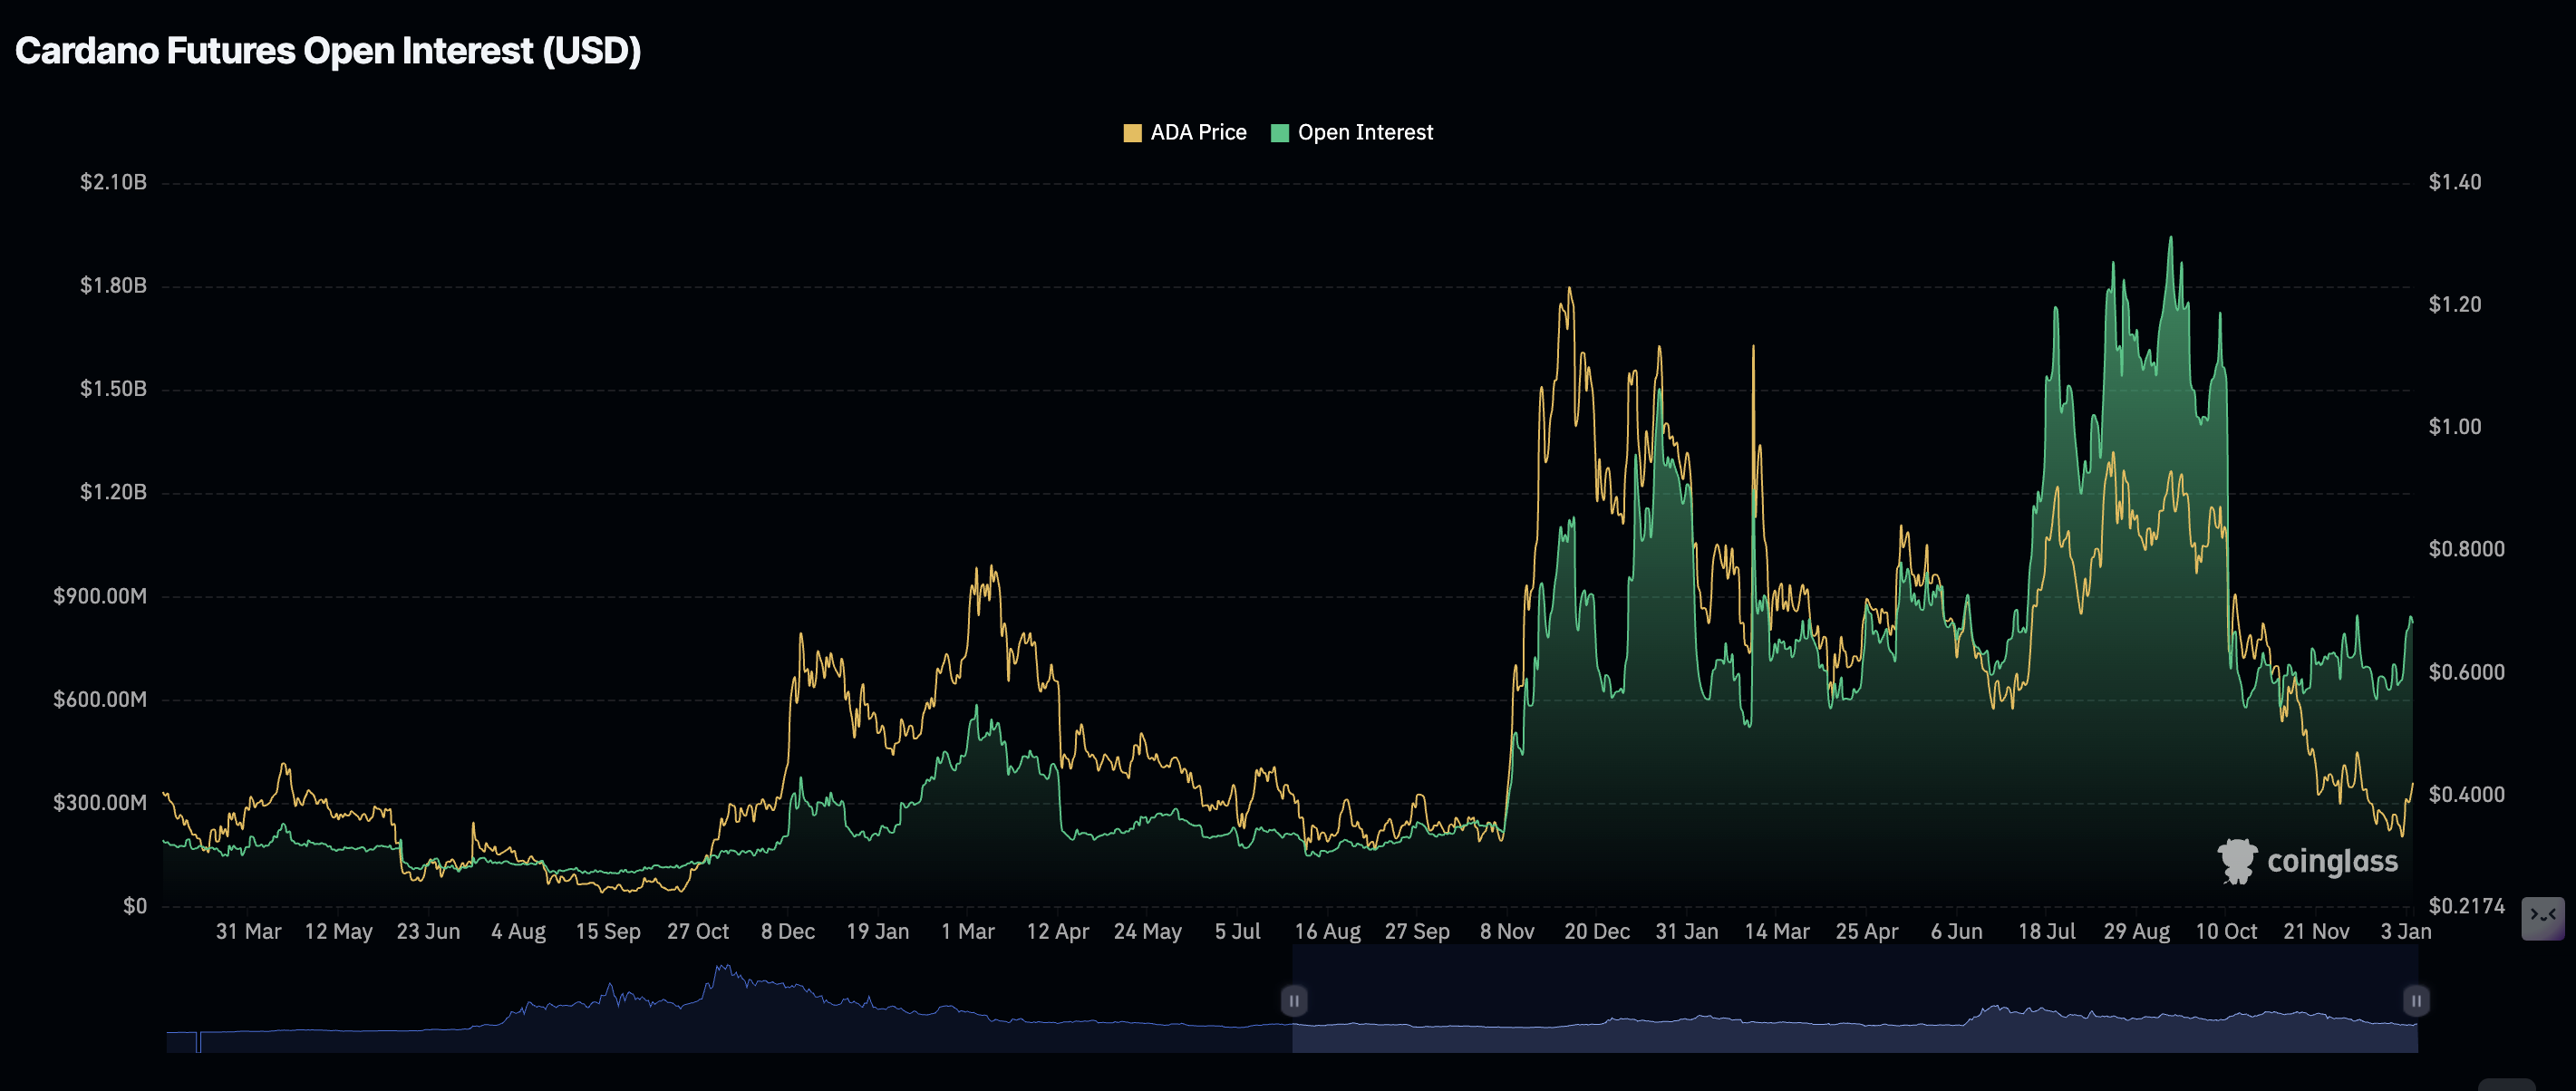
Task: Click the $2.10B axis label
Action: pyautogui.click(x=113, y=181)
